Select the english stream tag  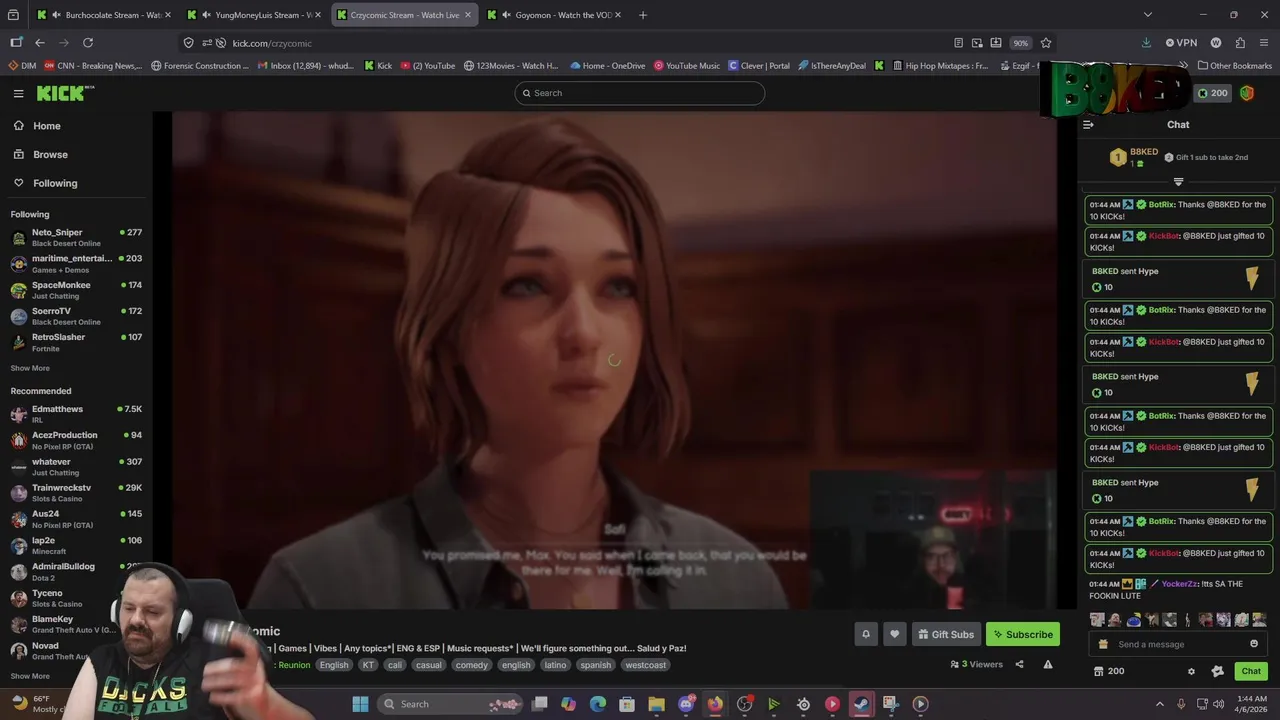point(516,665)
